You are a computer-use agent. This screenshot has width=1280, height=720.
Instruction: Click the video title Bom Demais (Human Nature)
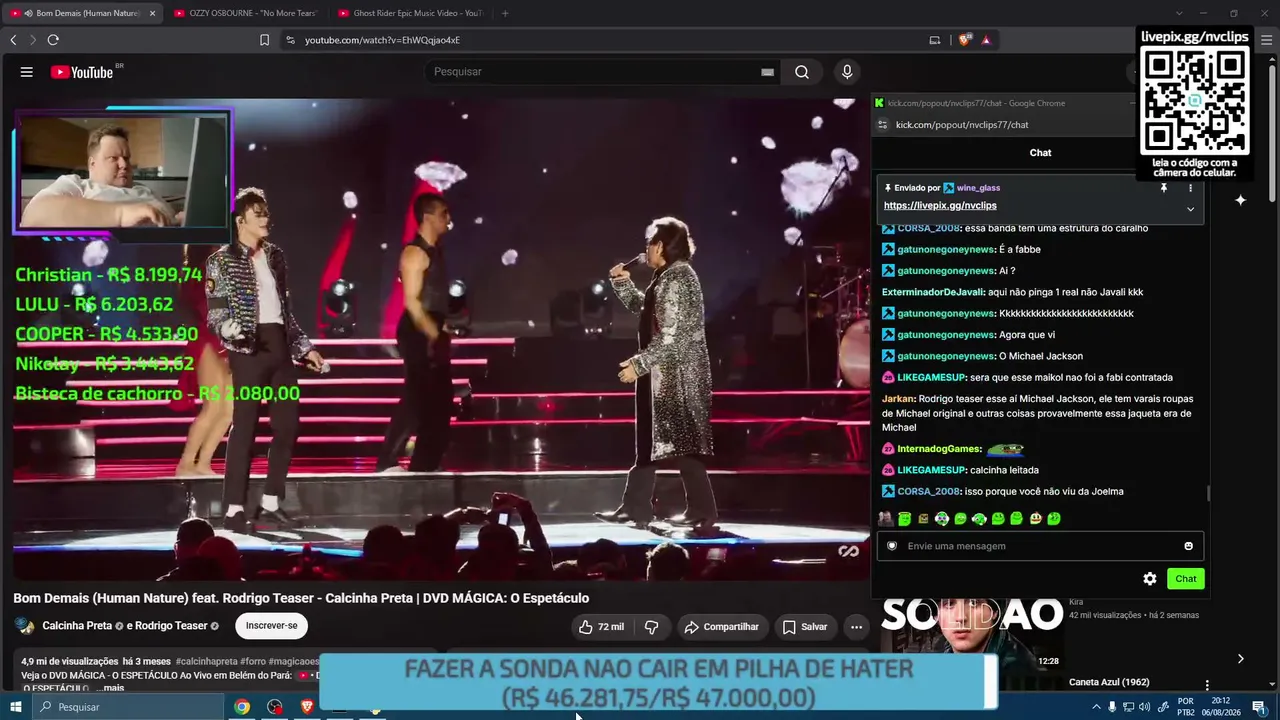[x=301, y=598]
